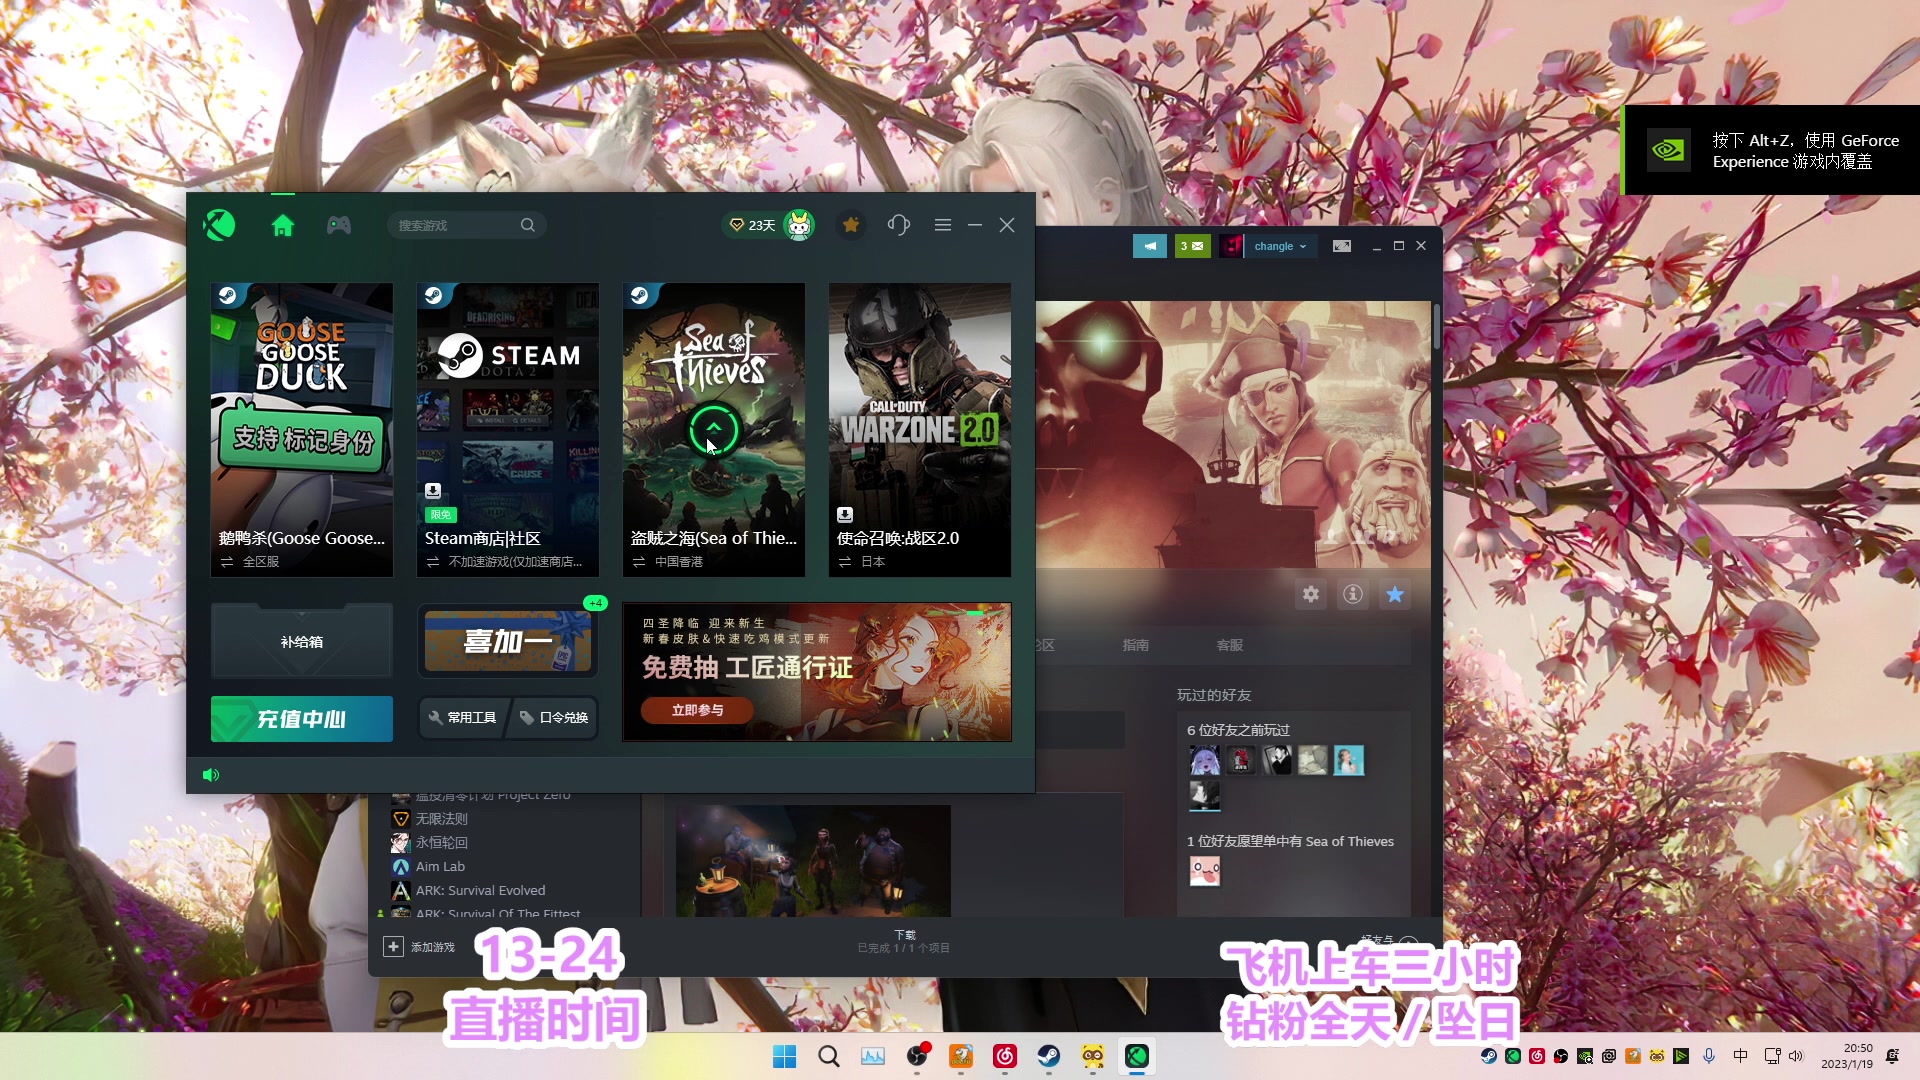Open the Steam taskbar icon
The width and height of the screenshot is (1920, 1080).
[1049, 1056]
